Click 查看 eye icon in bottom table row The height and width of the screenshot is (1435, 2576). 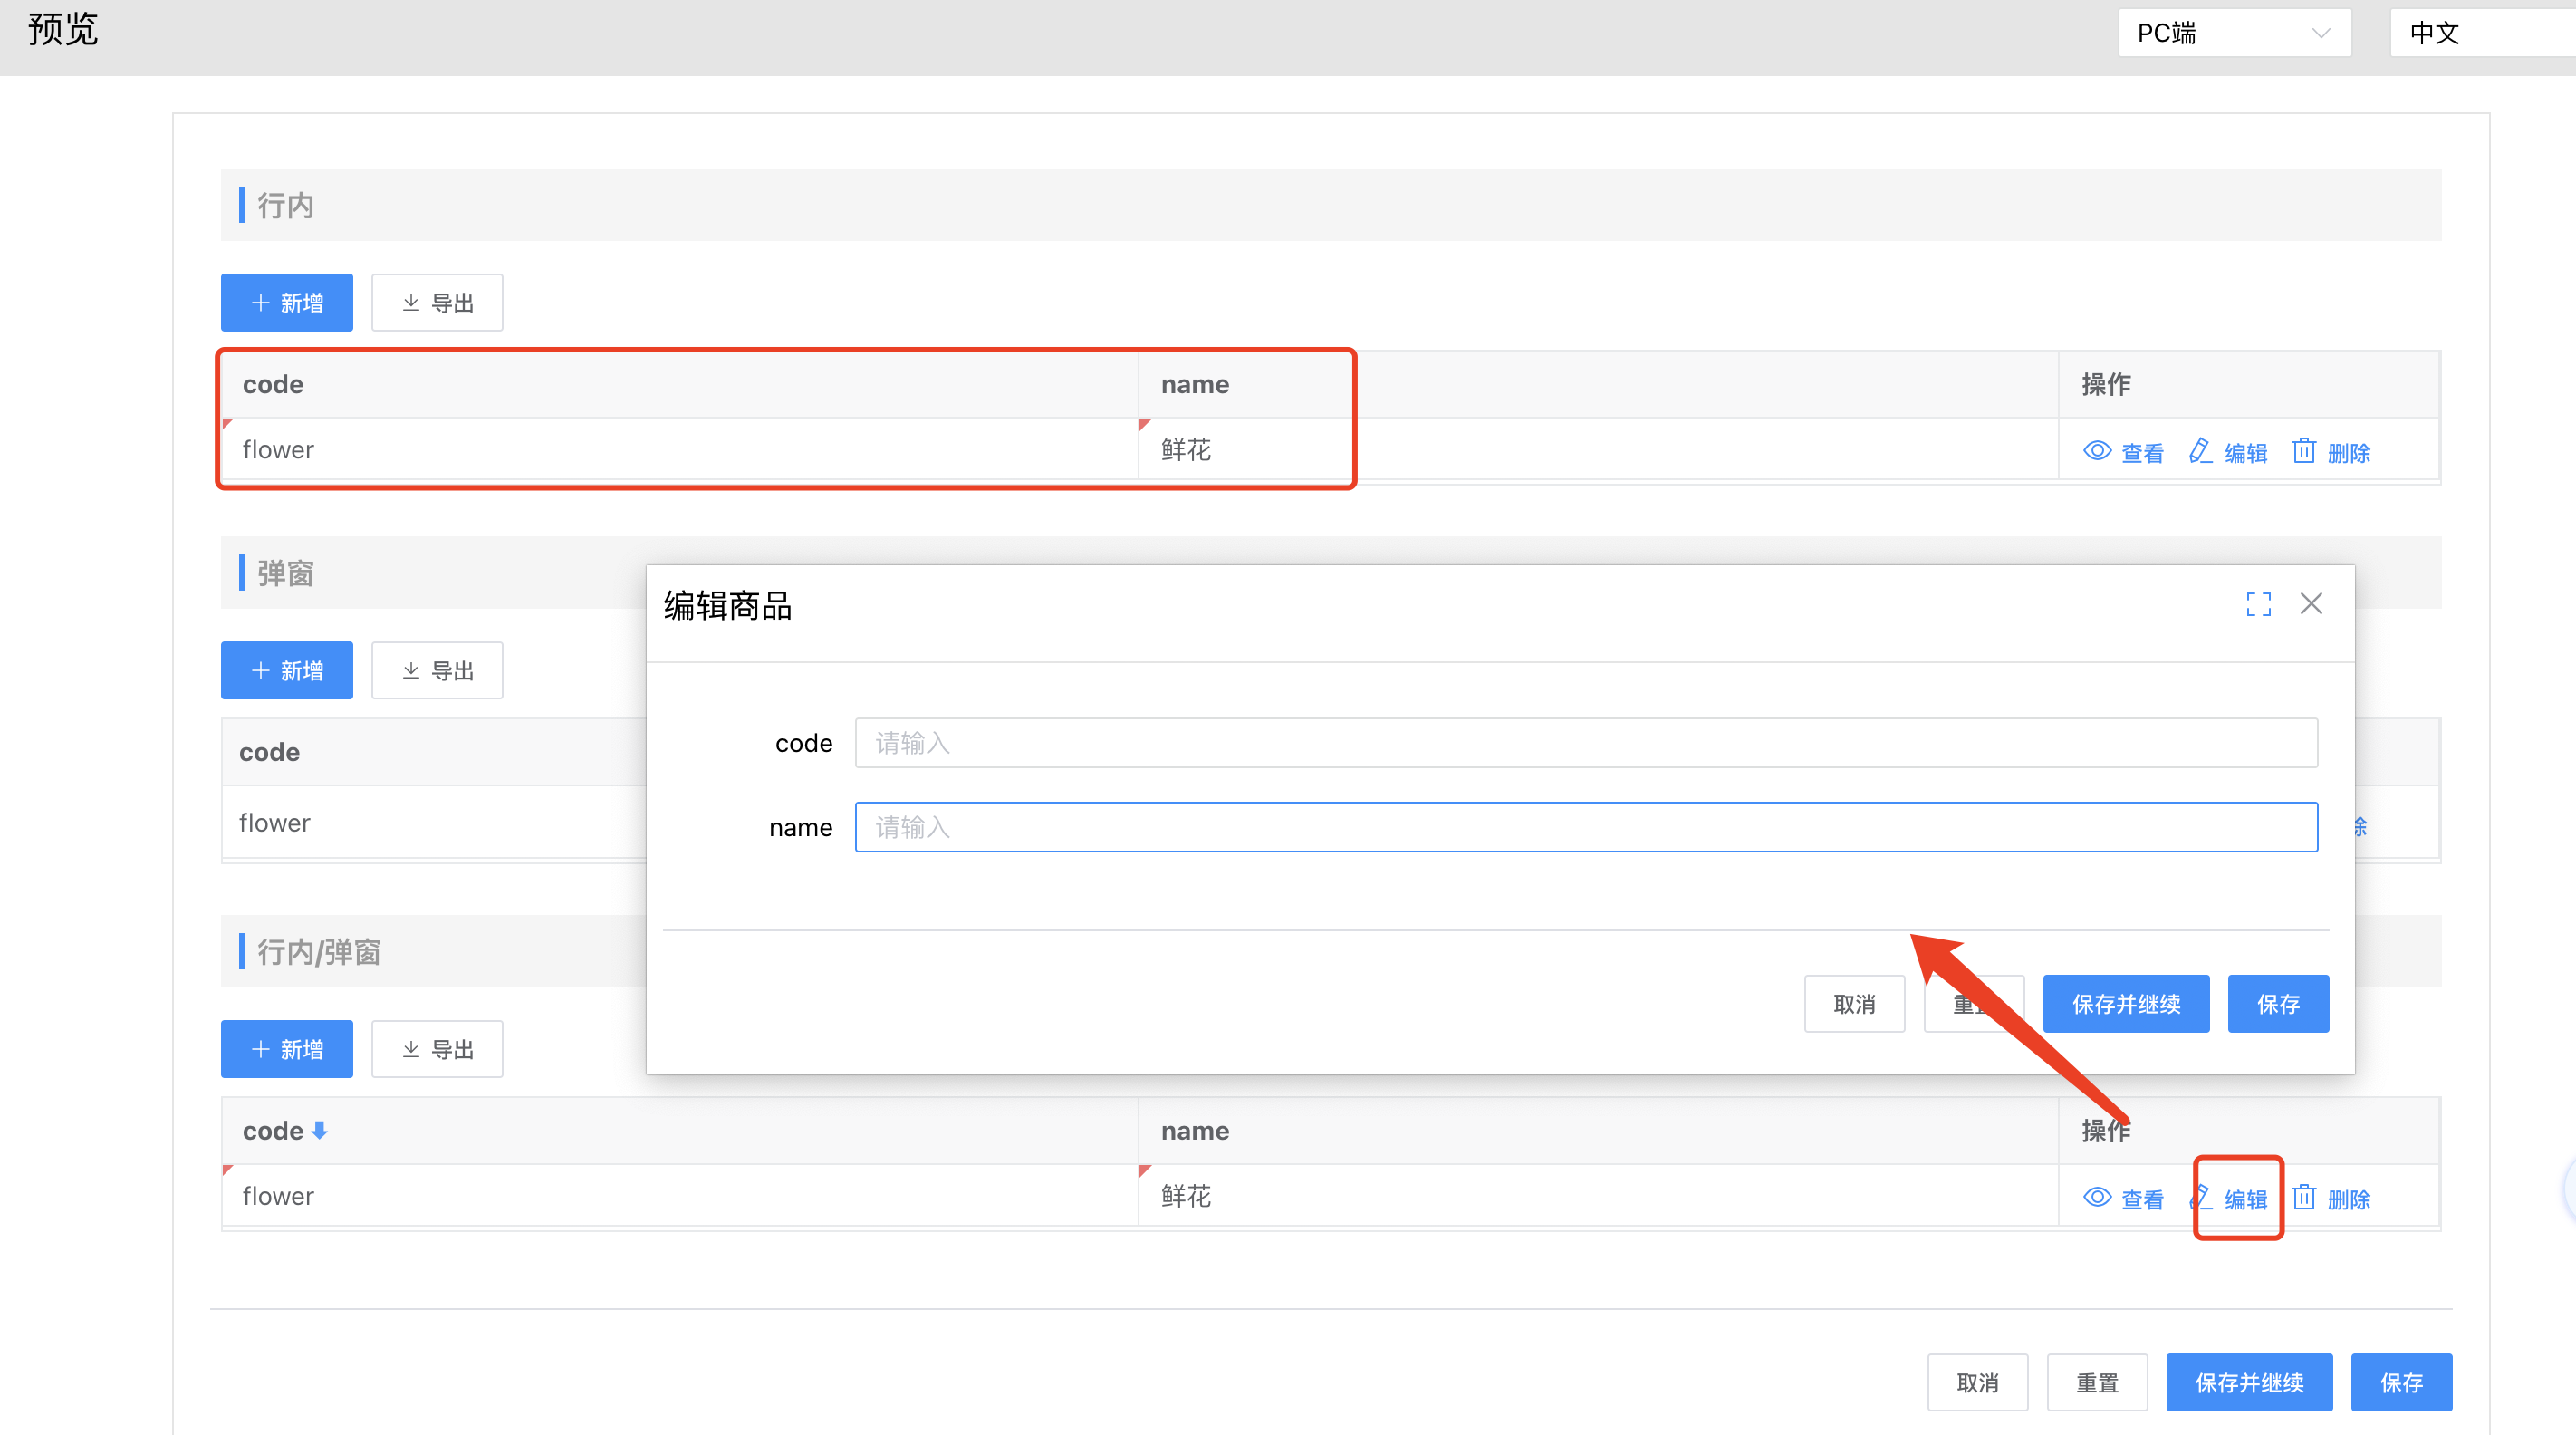pos(2097,1197)
